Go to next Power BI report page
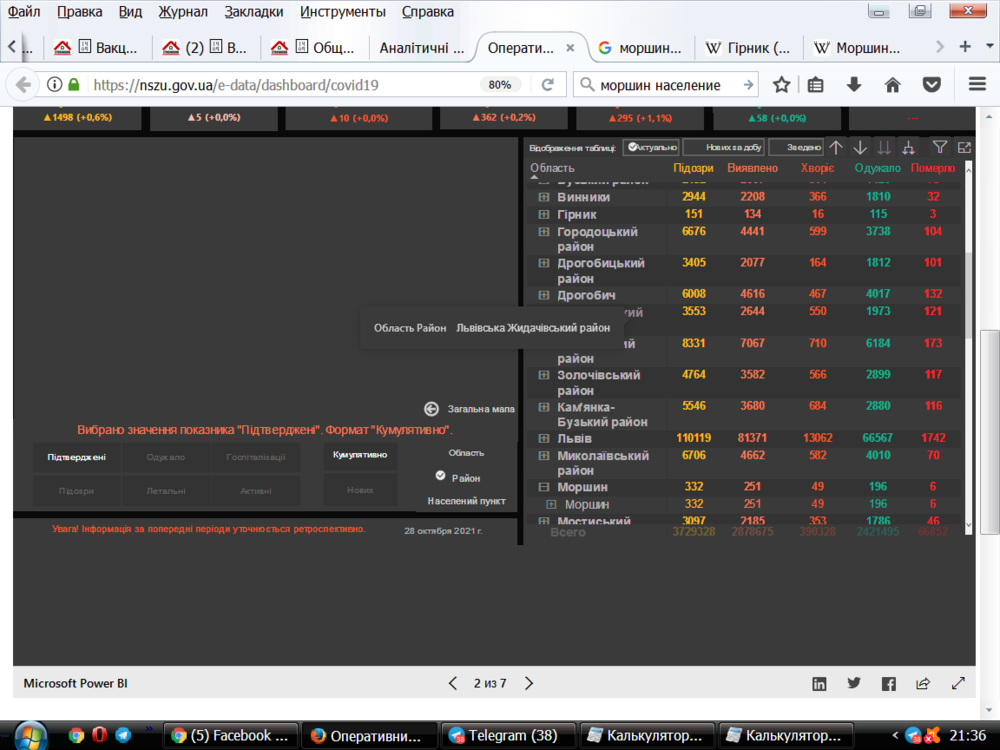The image size is (1000, 750). [x=529, y=684]
